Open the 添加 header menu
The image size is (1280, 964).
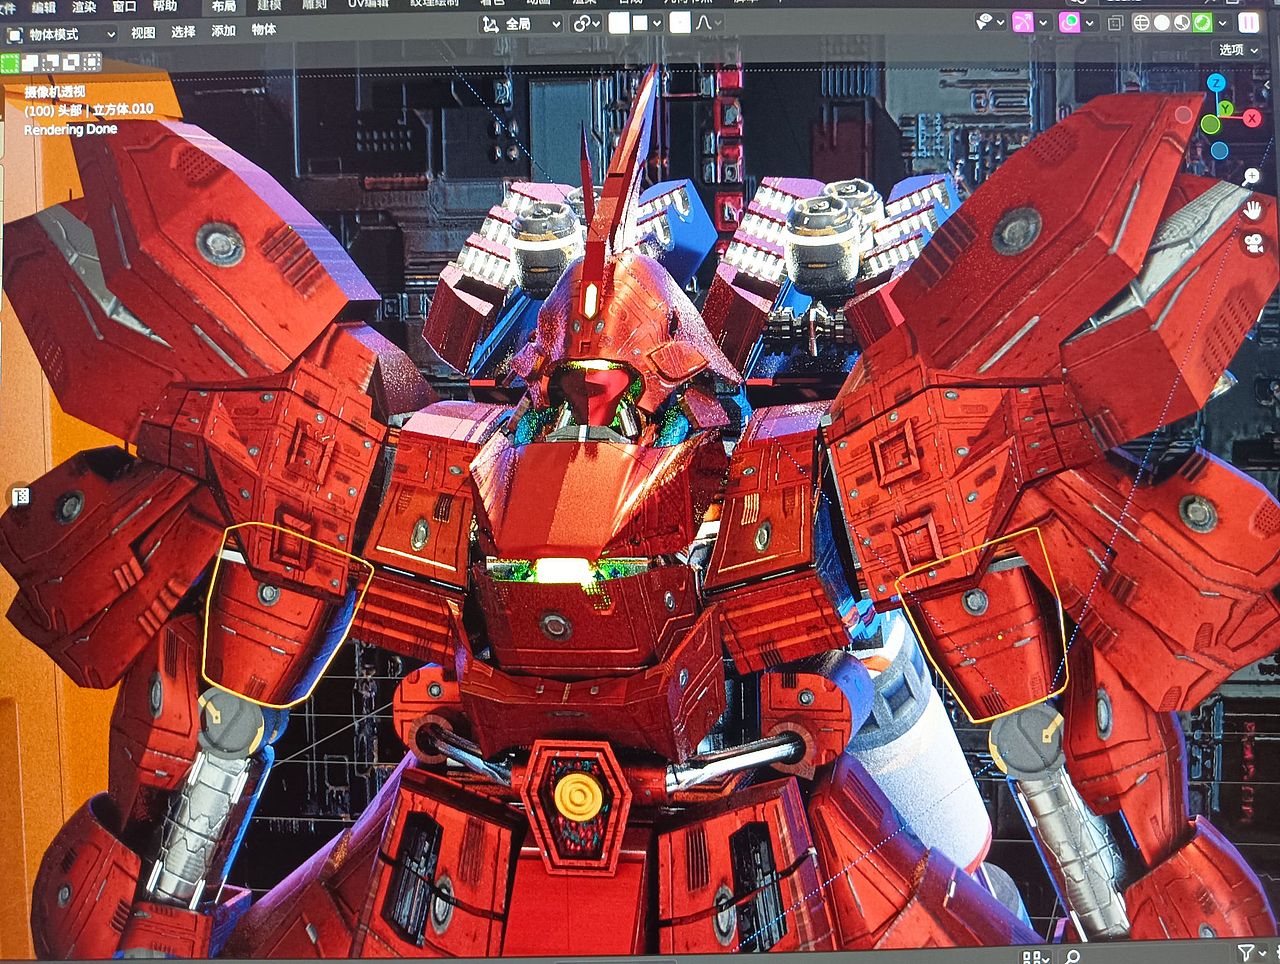(223, 31)
